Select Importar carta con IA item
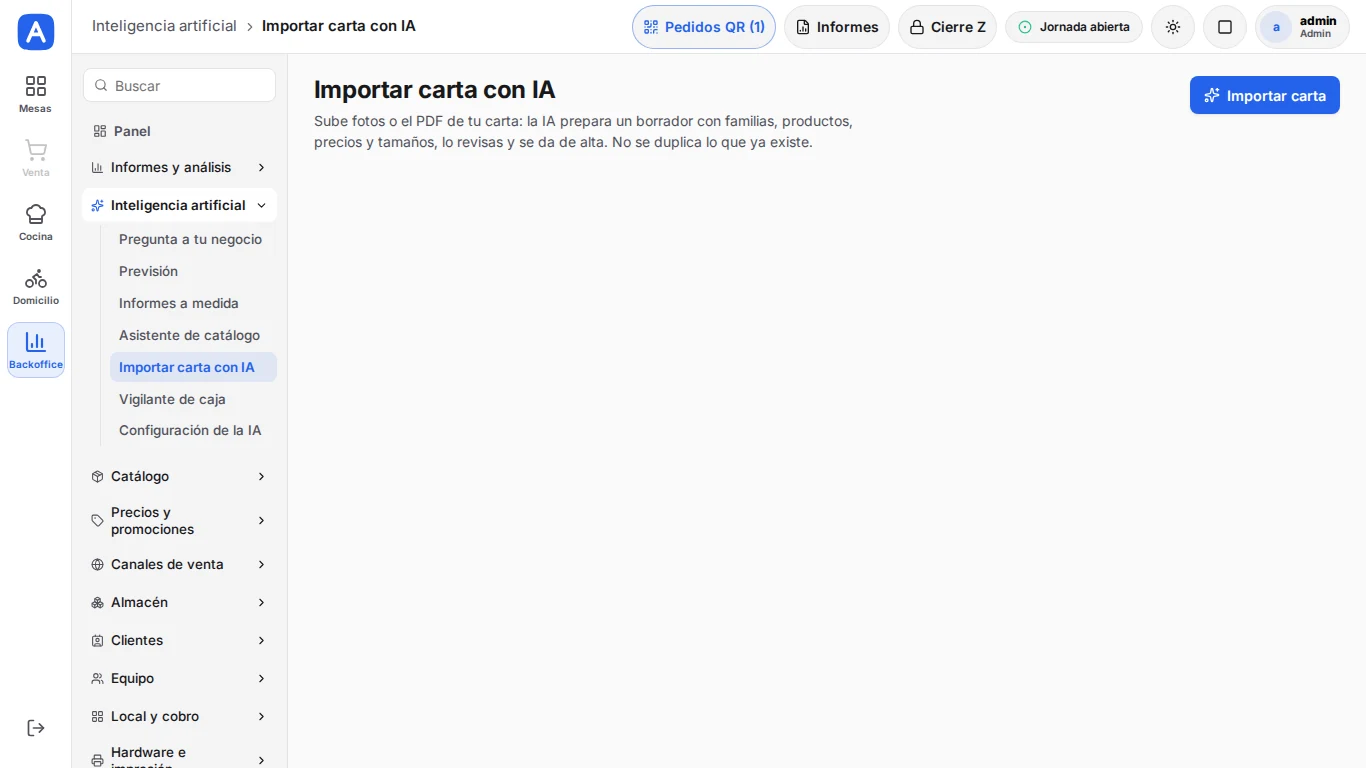Image resolution: width=1366 pixels, height=768 pixels. 192,367
